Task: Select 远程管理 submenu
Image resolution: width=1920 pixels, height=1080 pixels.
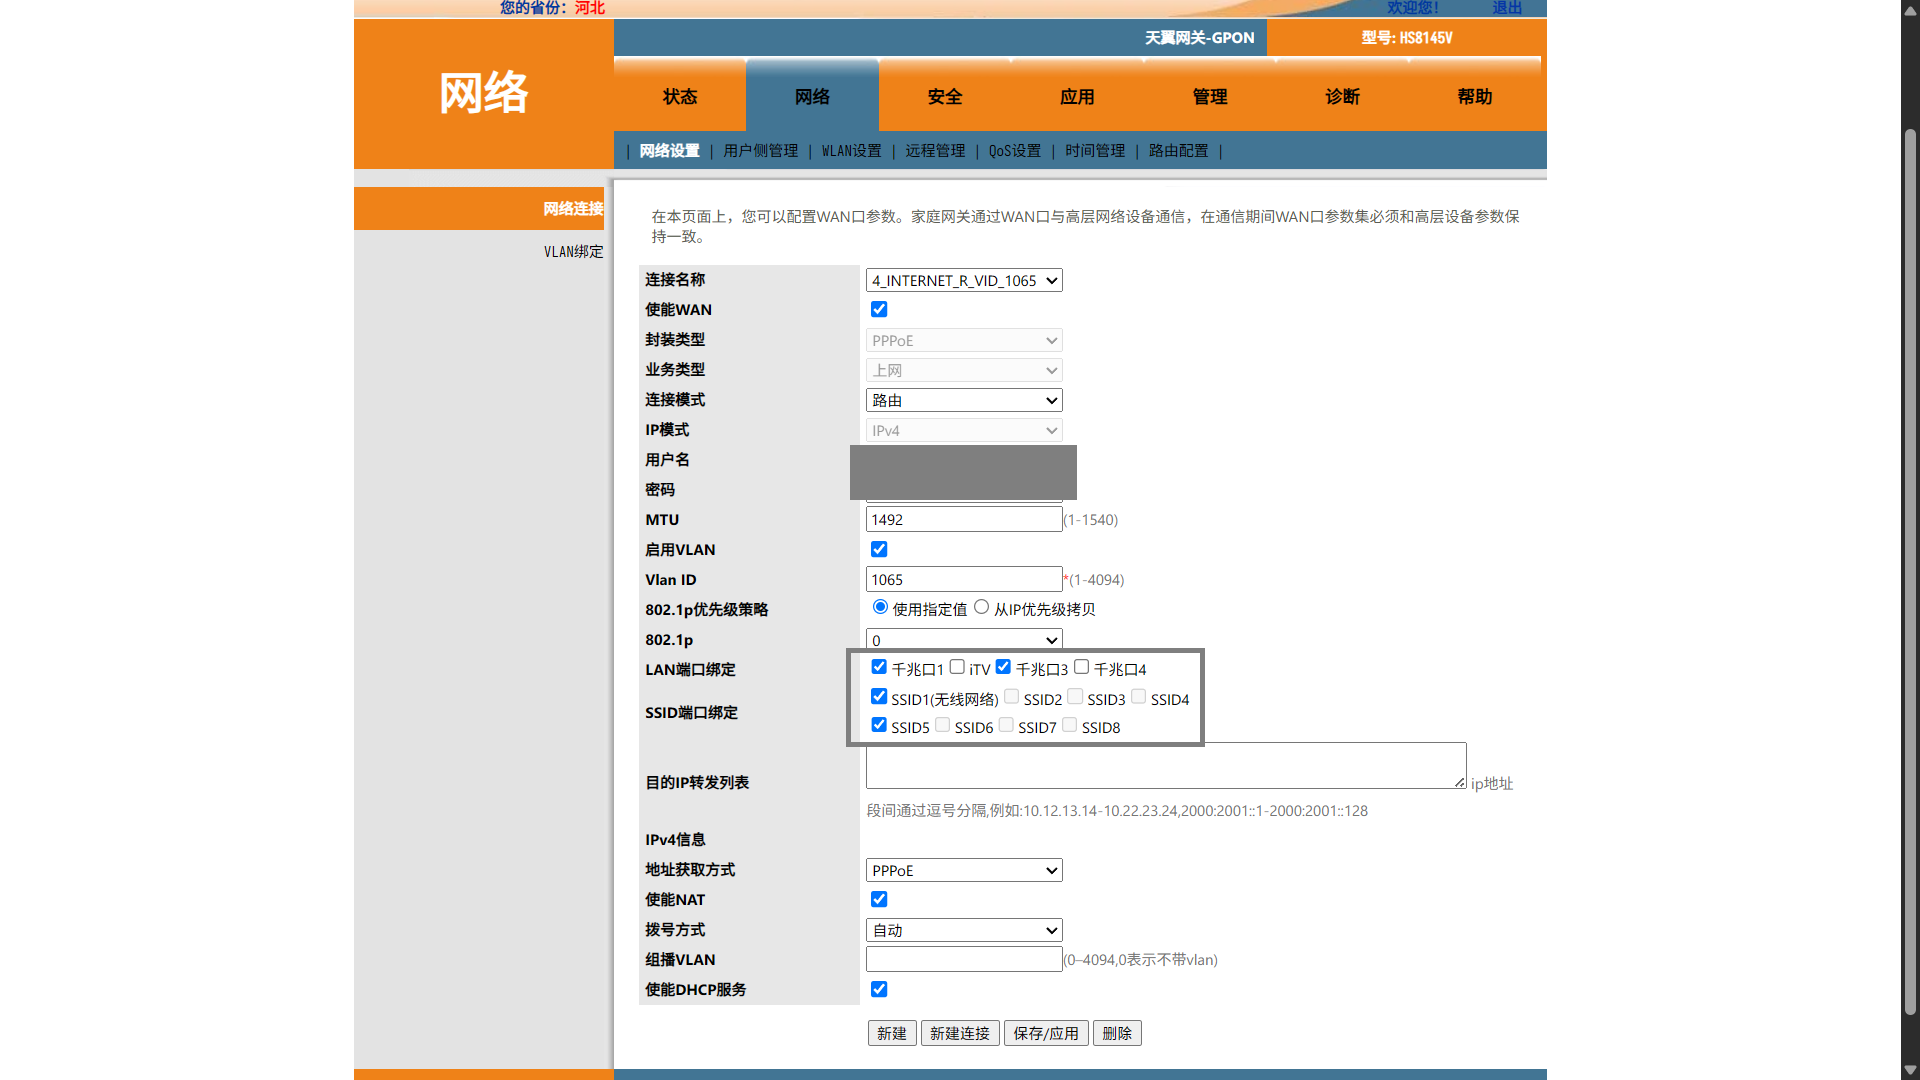Action: pos(935,151)
